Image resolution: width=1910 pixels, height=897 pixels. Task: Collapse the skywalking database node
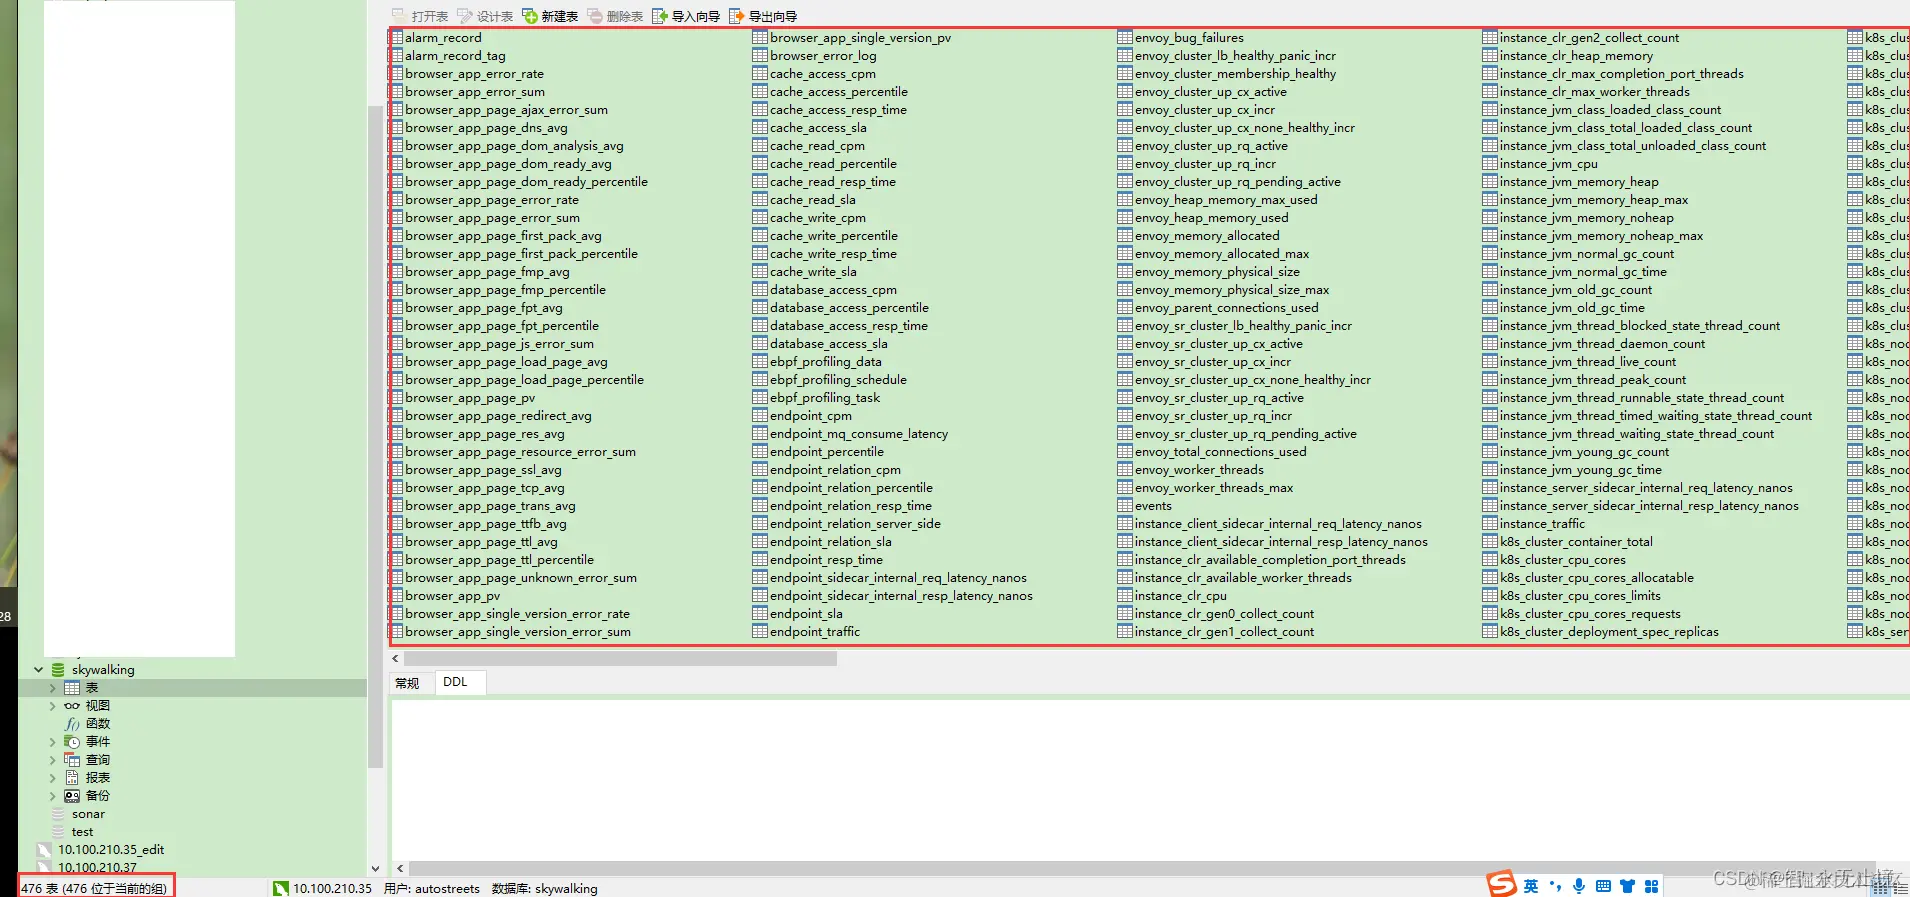tap(38, 670)
